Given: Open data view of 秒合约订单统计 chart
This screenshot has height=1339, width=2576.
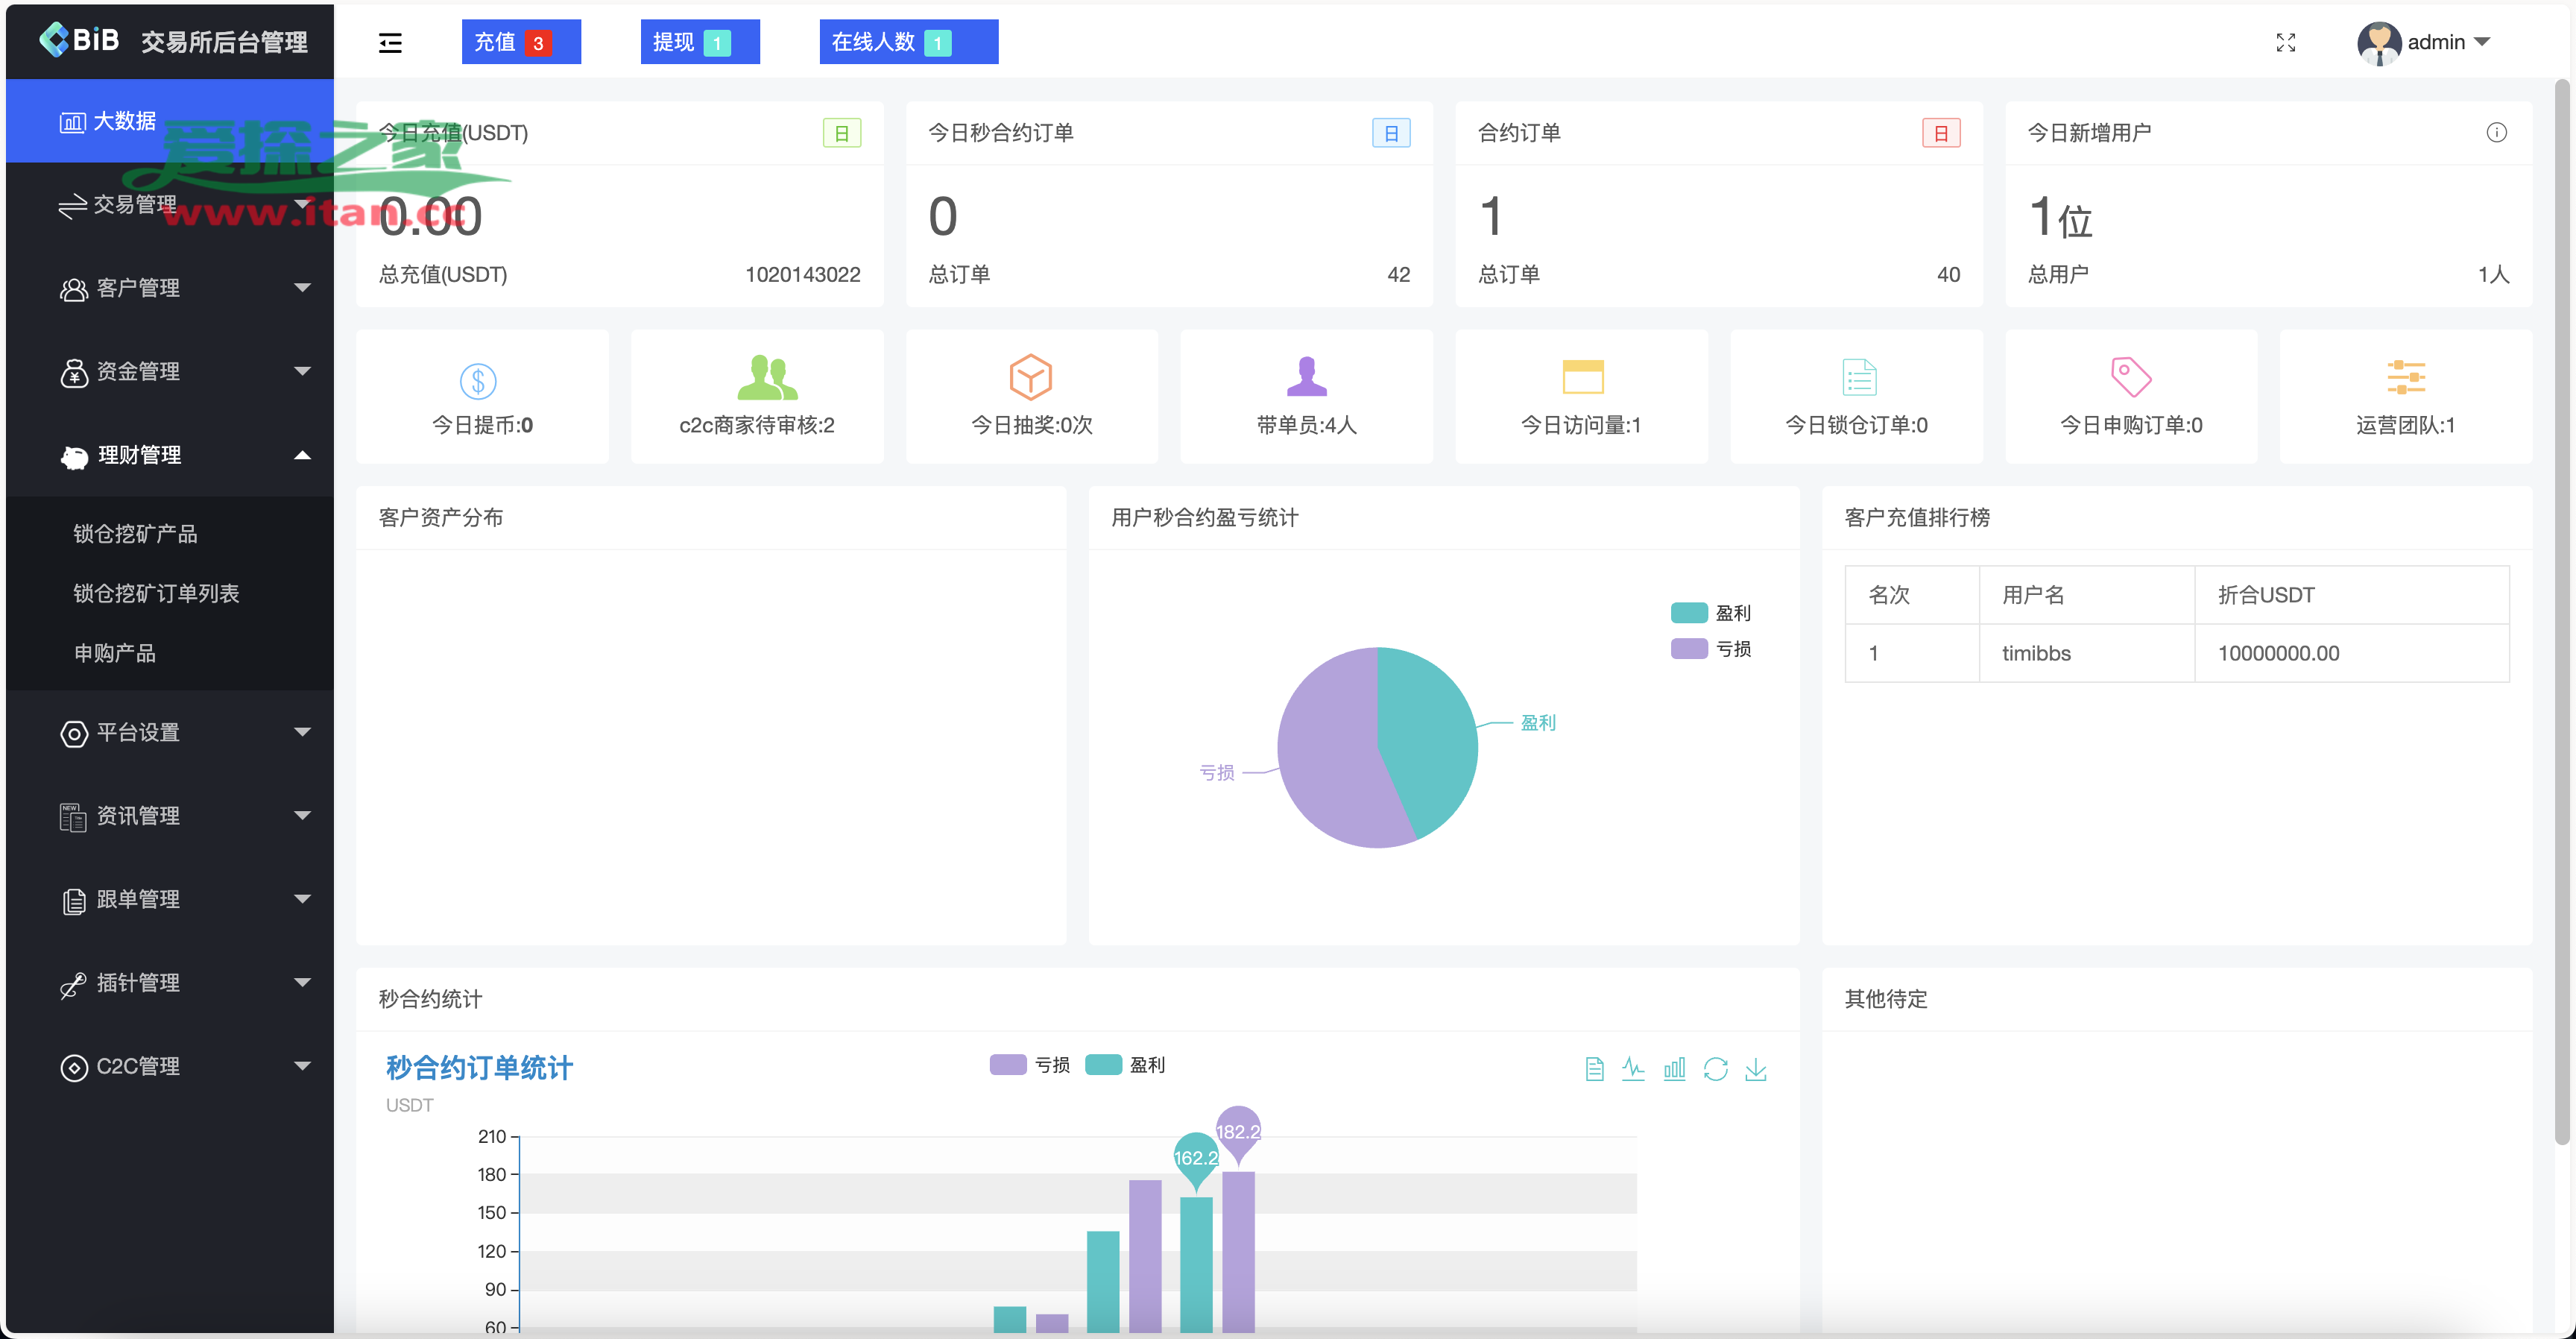Looking at the screenshot, I should (1594, 1069).
